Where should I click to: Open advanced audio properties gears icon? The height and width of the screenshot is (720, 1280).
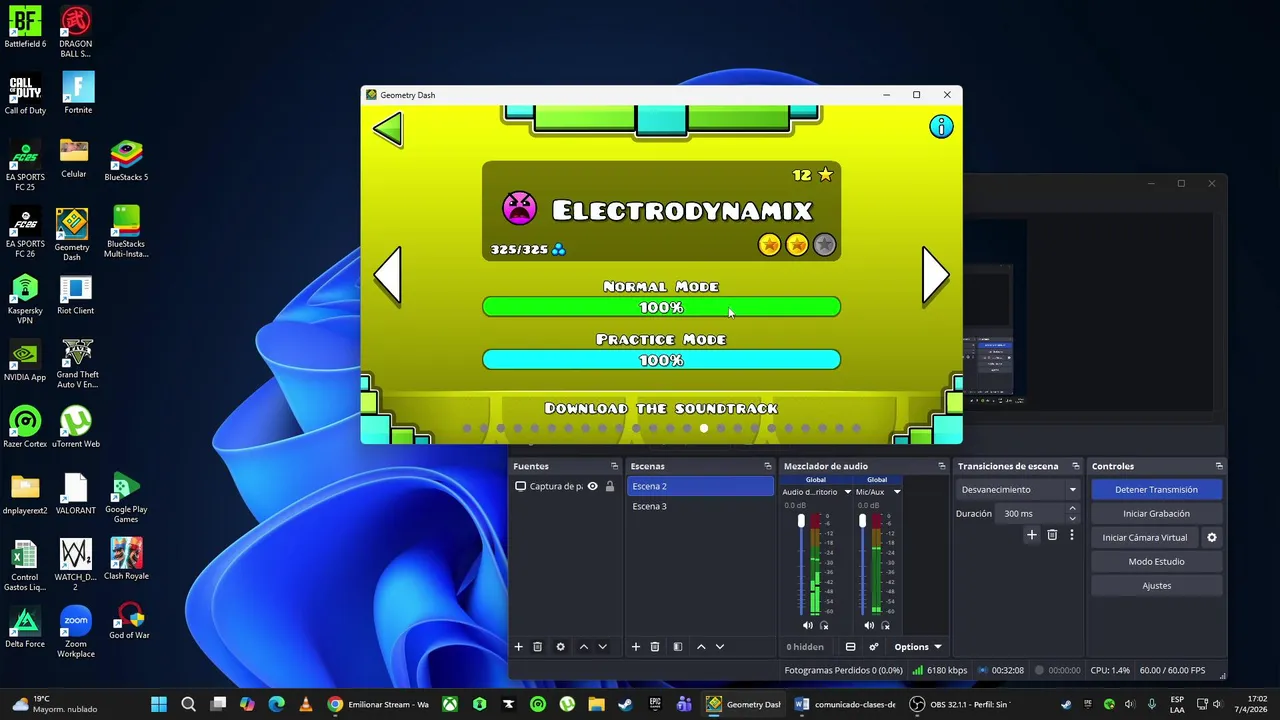[873, 647]
